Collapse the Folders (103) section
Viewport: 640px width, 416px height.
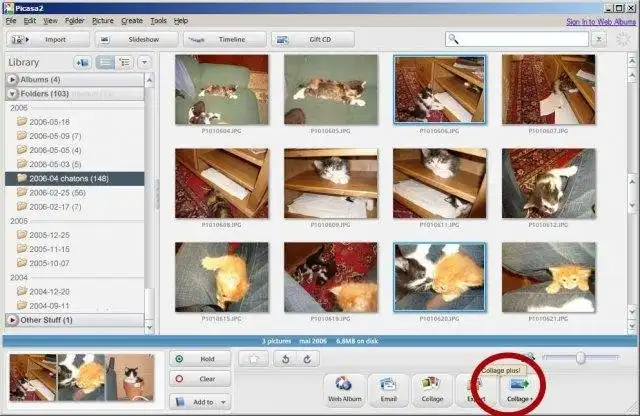[x=13, y=94]
